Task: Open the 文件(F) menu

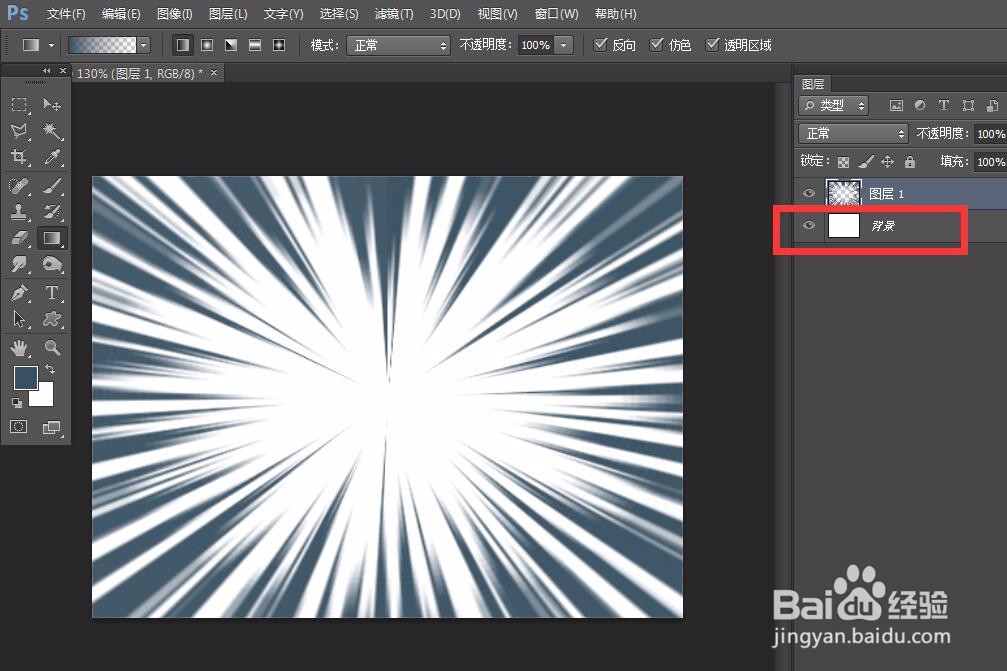Action: 66,13
